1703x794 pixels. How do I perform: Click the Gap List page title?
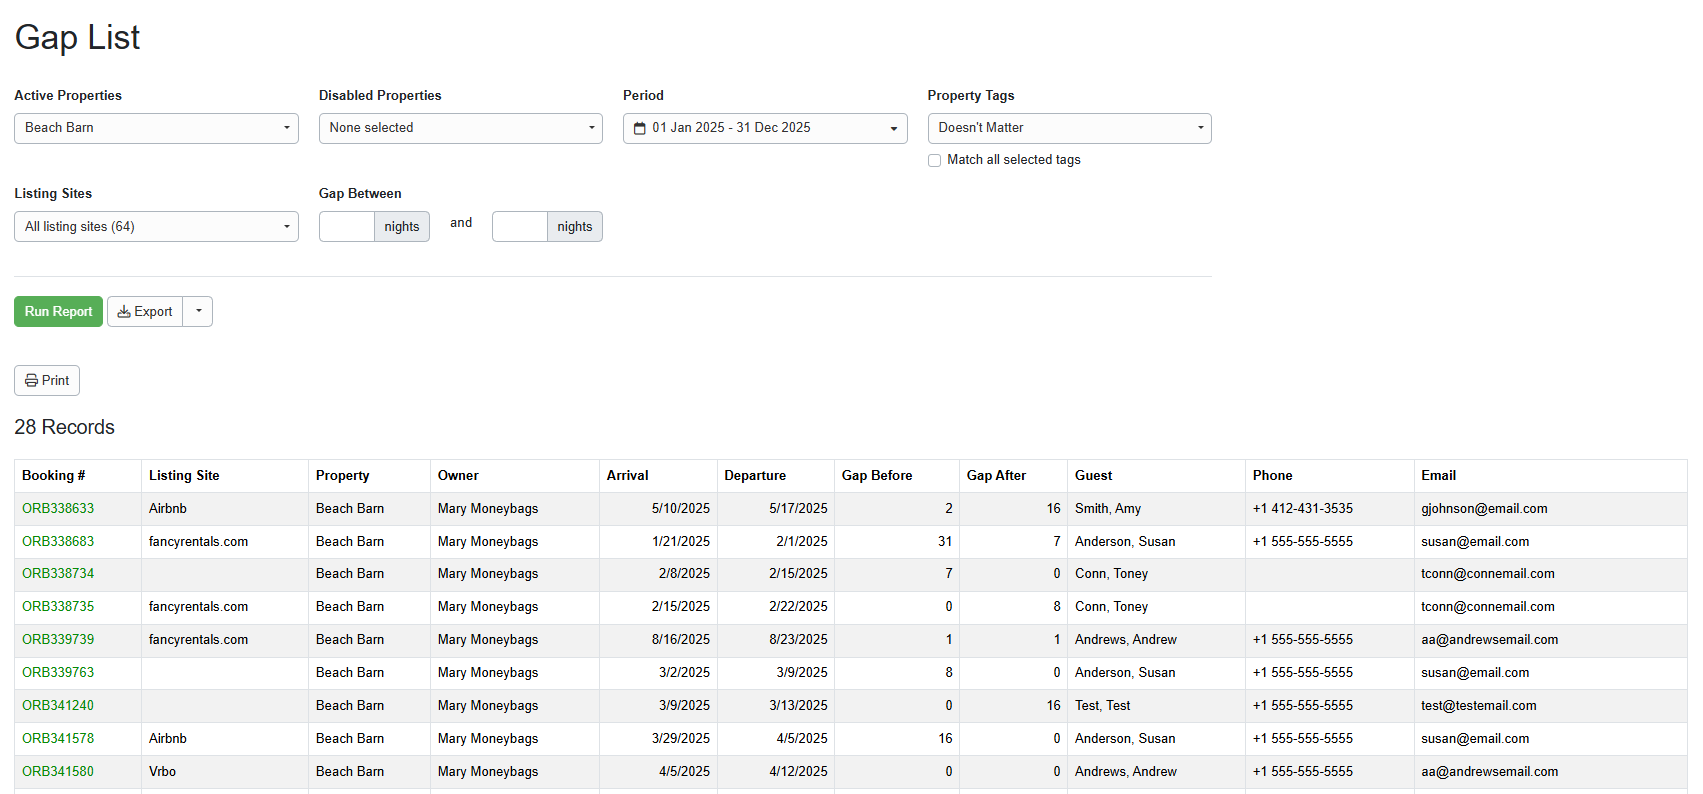[x=78, y=38]
